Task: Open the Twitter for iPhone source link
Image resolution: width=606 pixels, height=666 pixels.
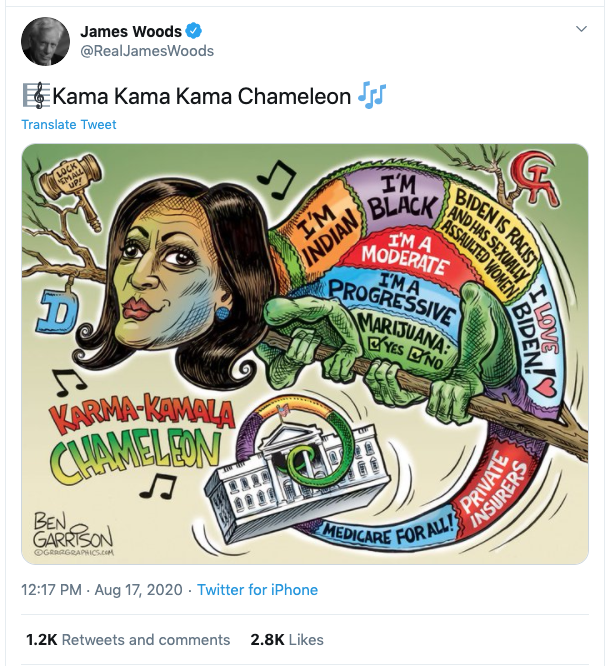Action: 257,590
